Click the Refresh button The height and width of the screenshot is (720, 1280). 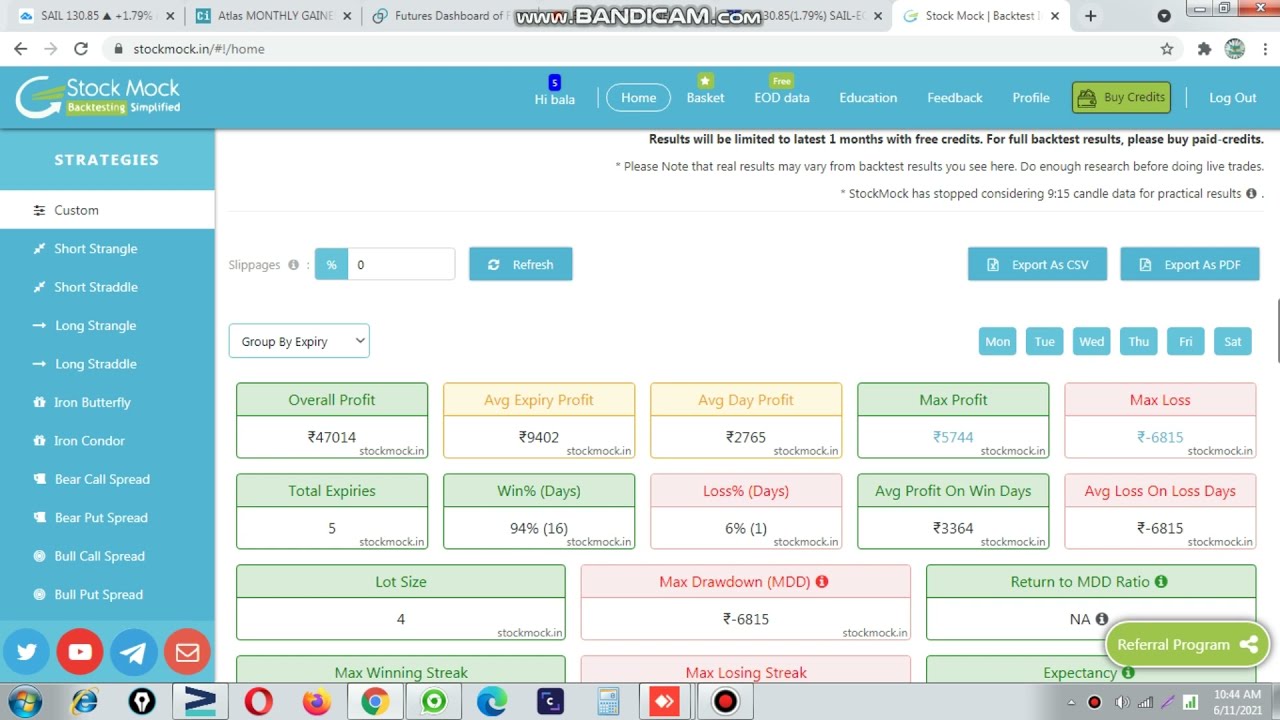pyautogui.click(x=521, y=264)
